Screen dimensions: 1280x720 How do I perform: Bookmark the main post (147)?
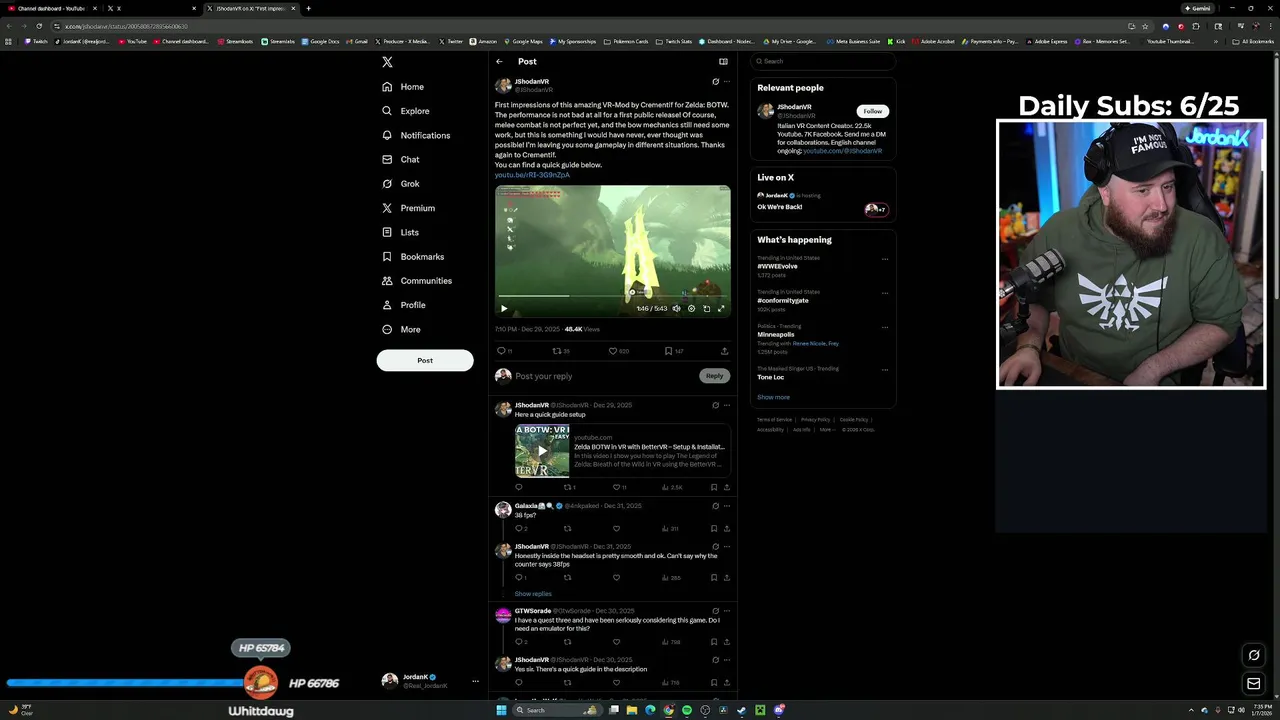pos(673,351)
